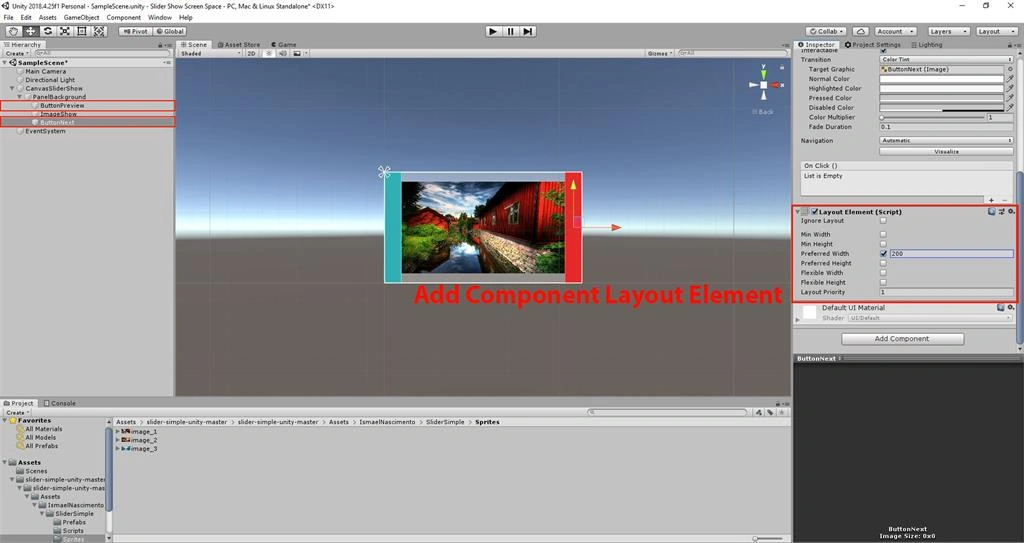Open the Collab dropdown
The width and height of the screenshot is (1024, 543).
[826, 31]
